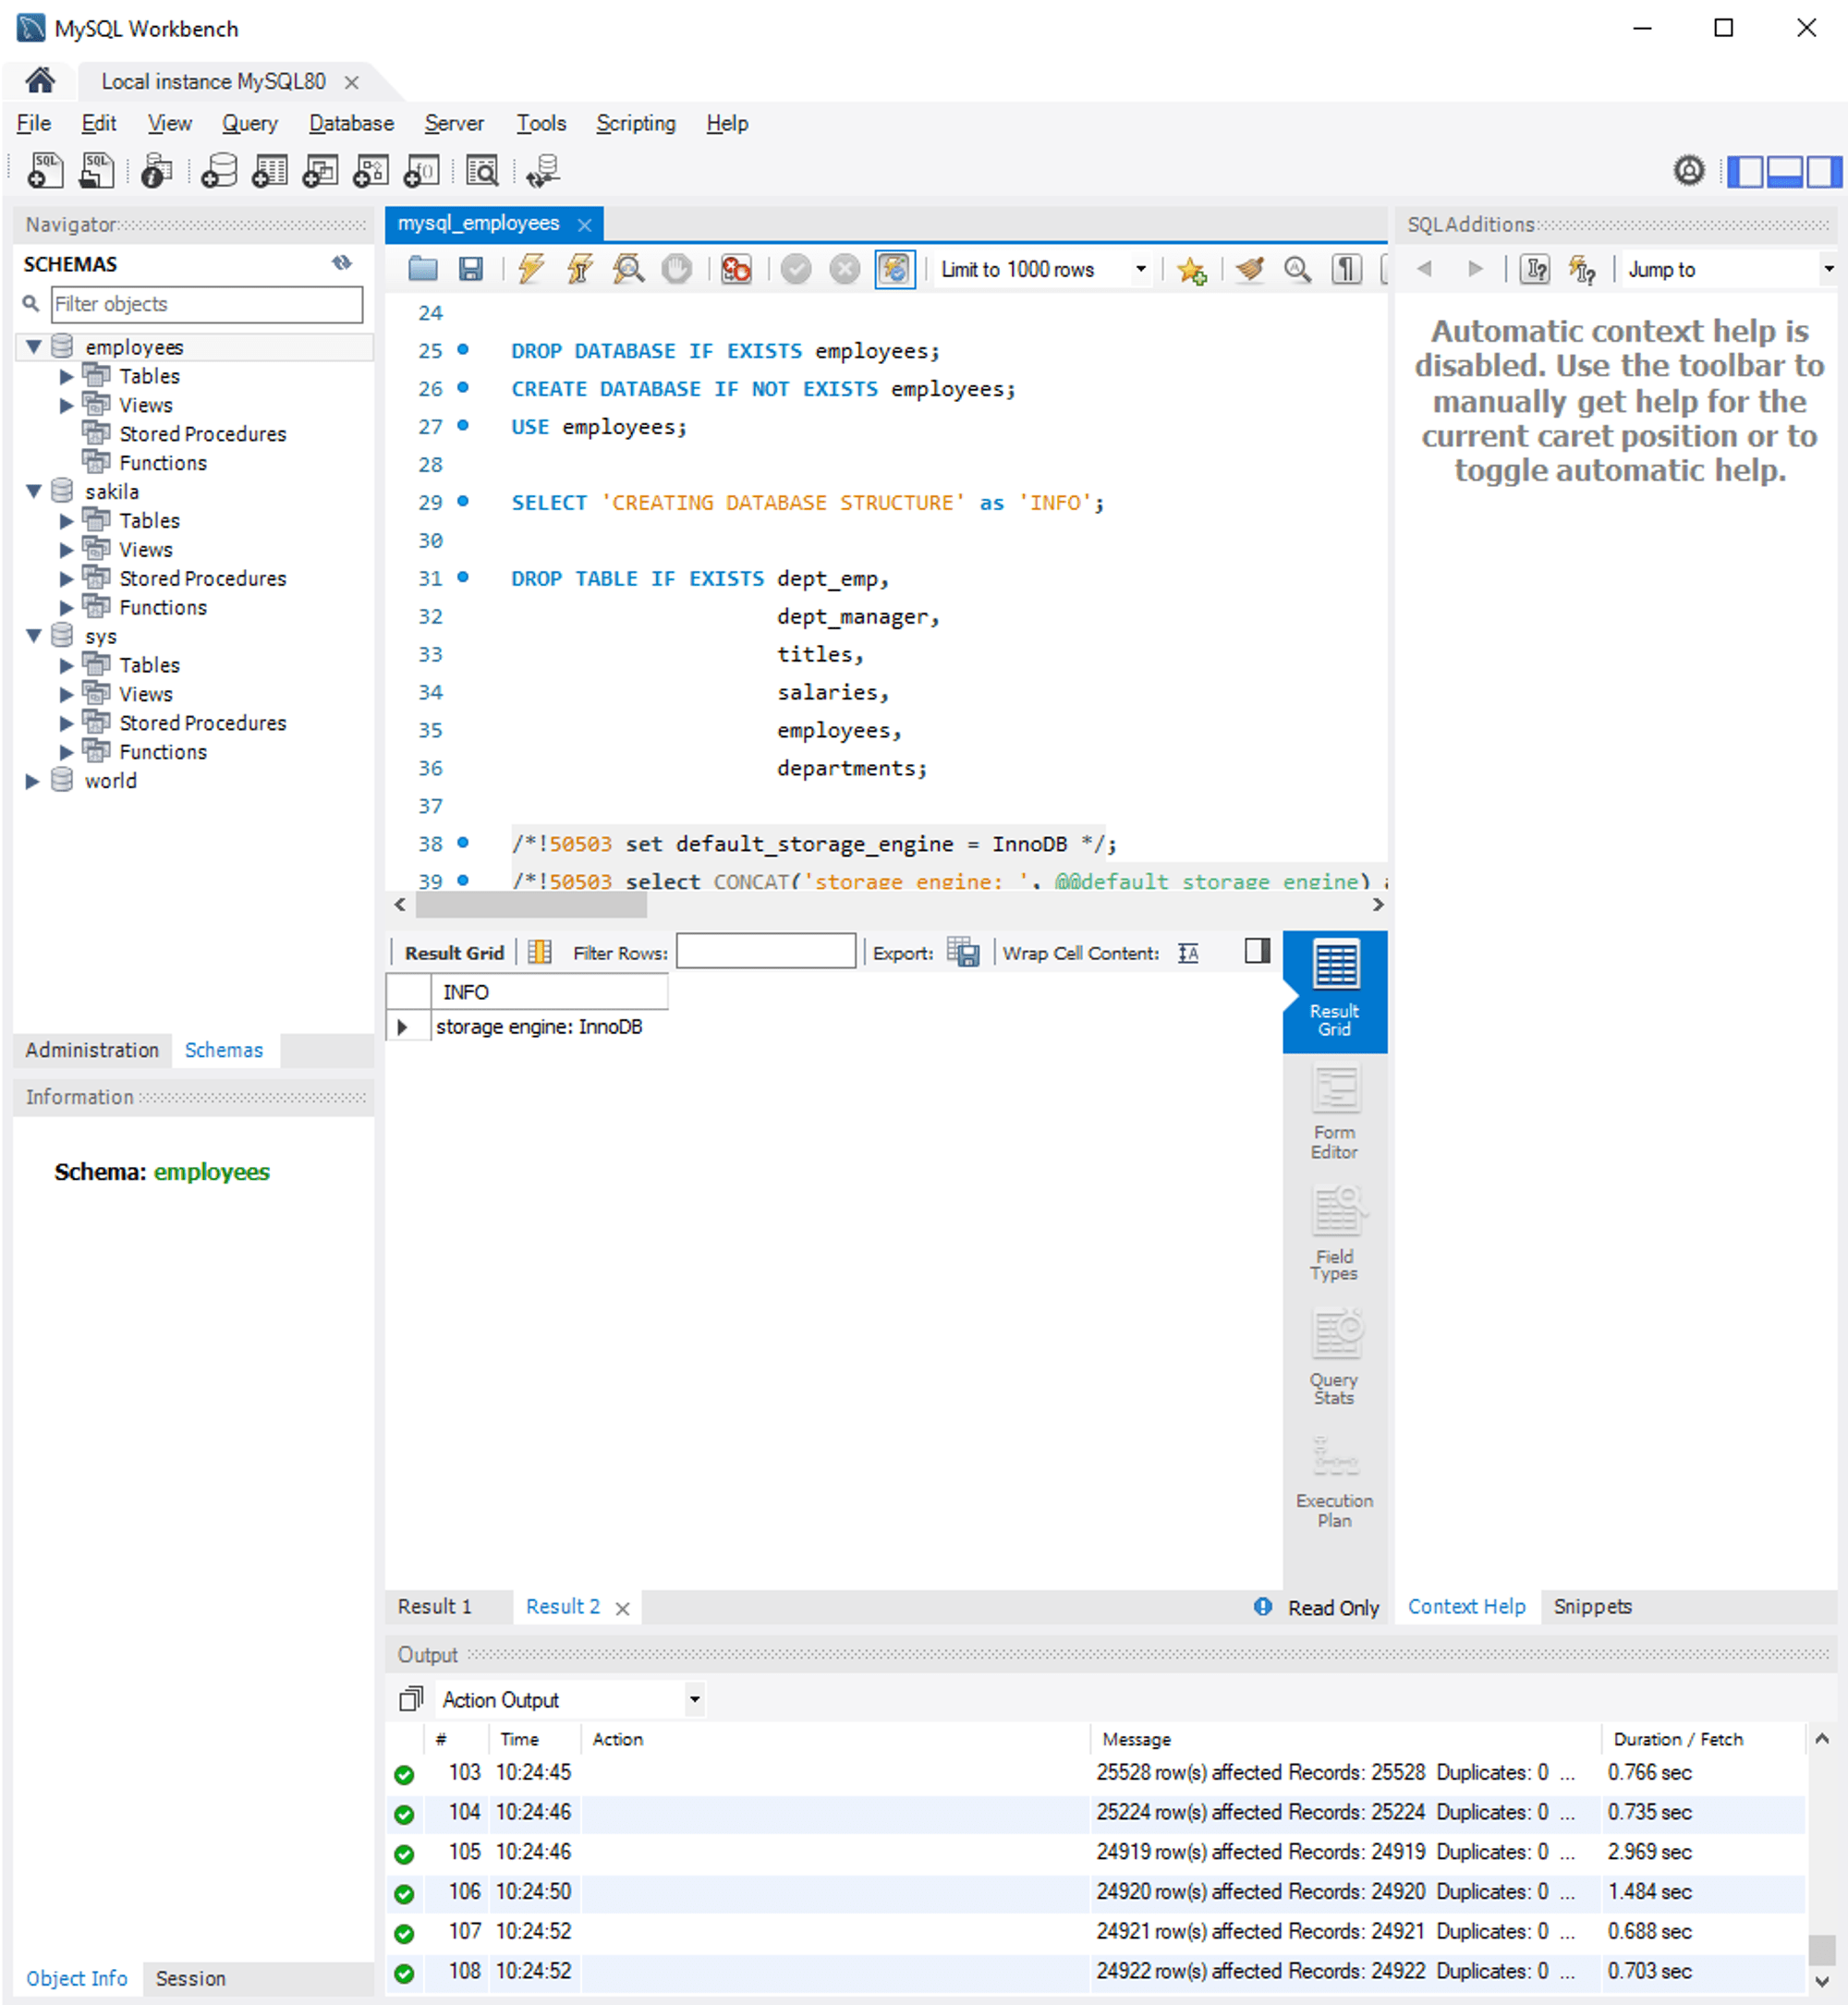
Task: Click the Beautify query broom icon
Action: pos(1250,269)
